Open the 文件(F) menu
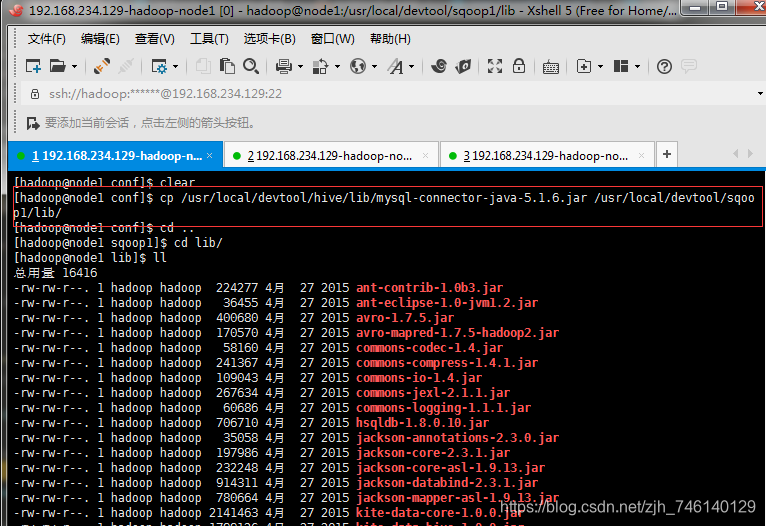Viewport: 766px width, 526px height. point(46,39)
